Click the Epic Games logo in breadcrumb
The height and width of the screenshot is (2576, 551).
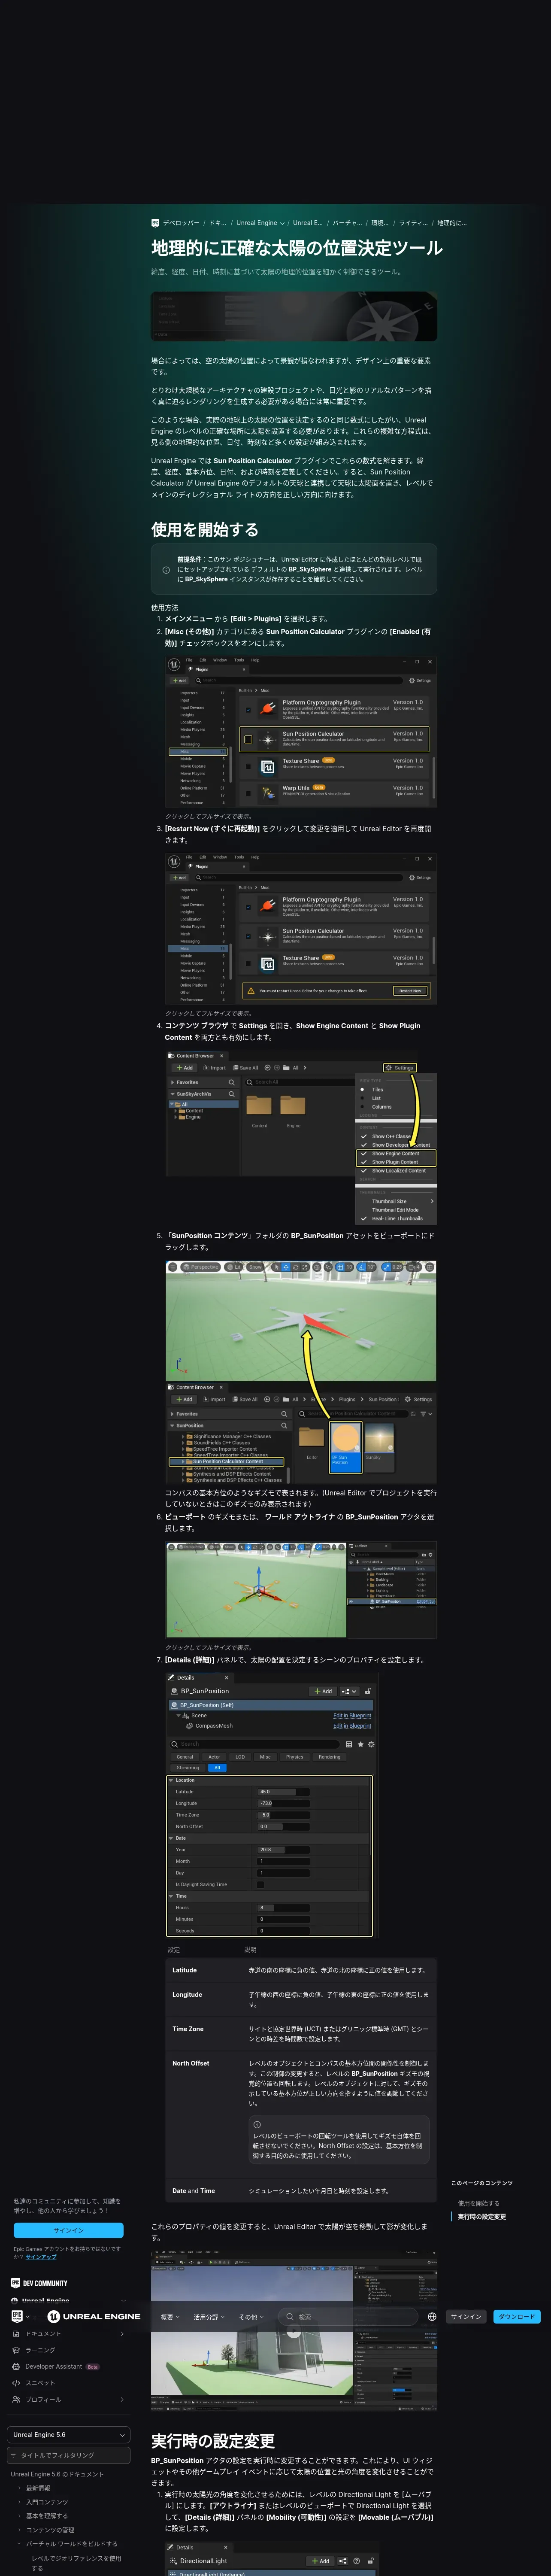pyautogui.click(x=155, y=223)
